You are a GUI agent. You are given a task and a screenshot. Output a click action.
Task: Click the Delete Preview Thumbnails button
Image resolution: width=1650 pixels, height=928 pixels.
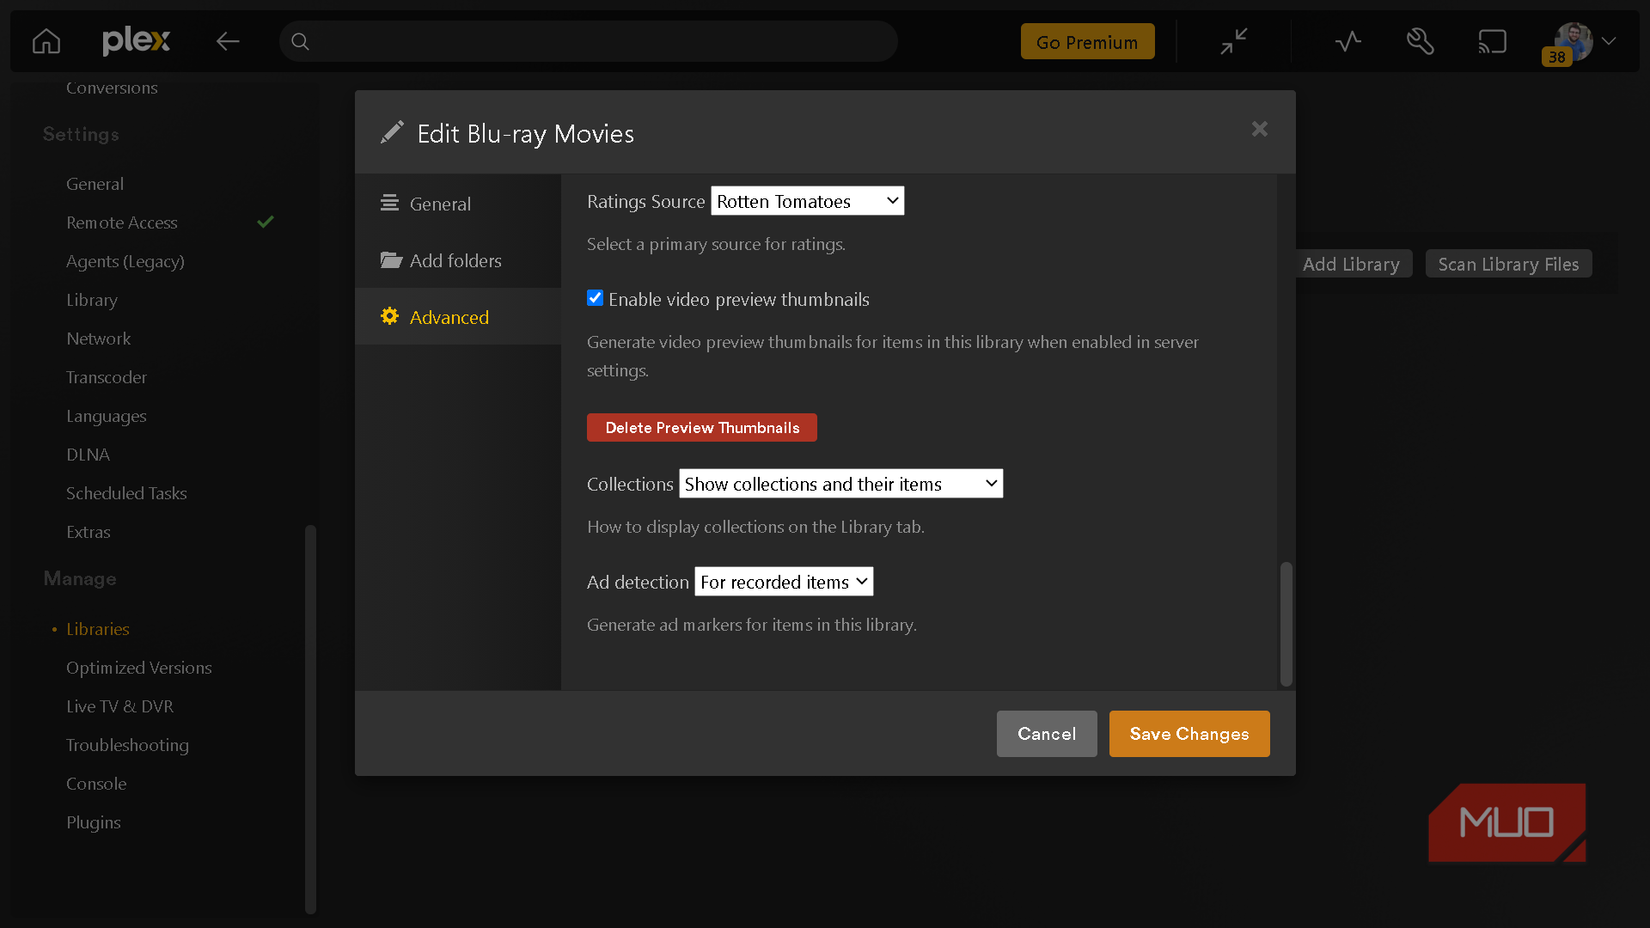pos(702,428)
